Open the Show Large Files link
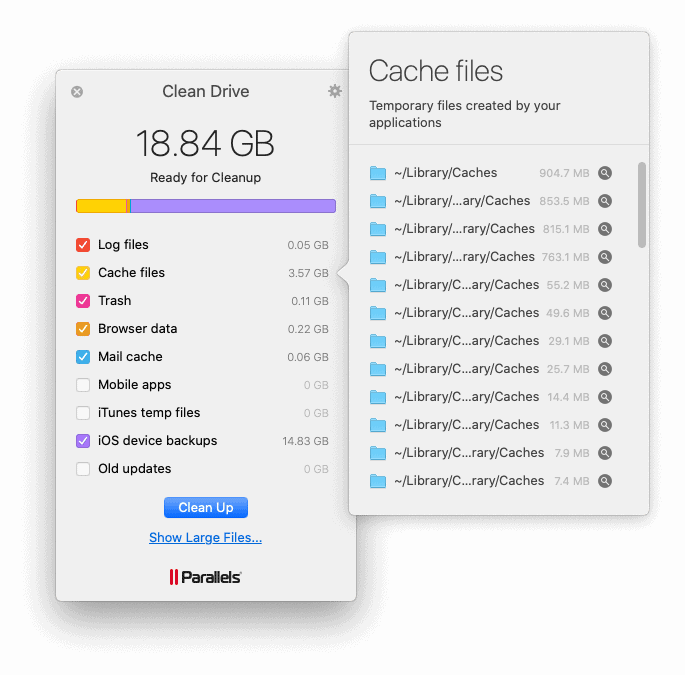 pyautogui.click(x=205, y=538)
